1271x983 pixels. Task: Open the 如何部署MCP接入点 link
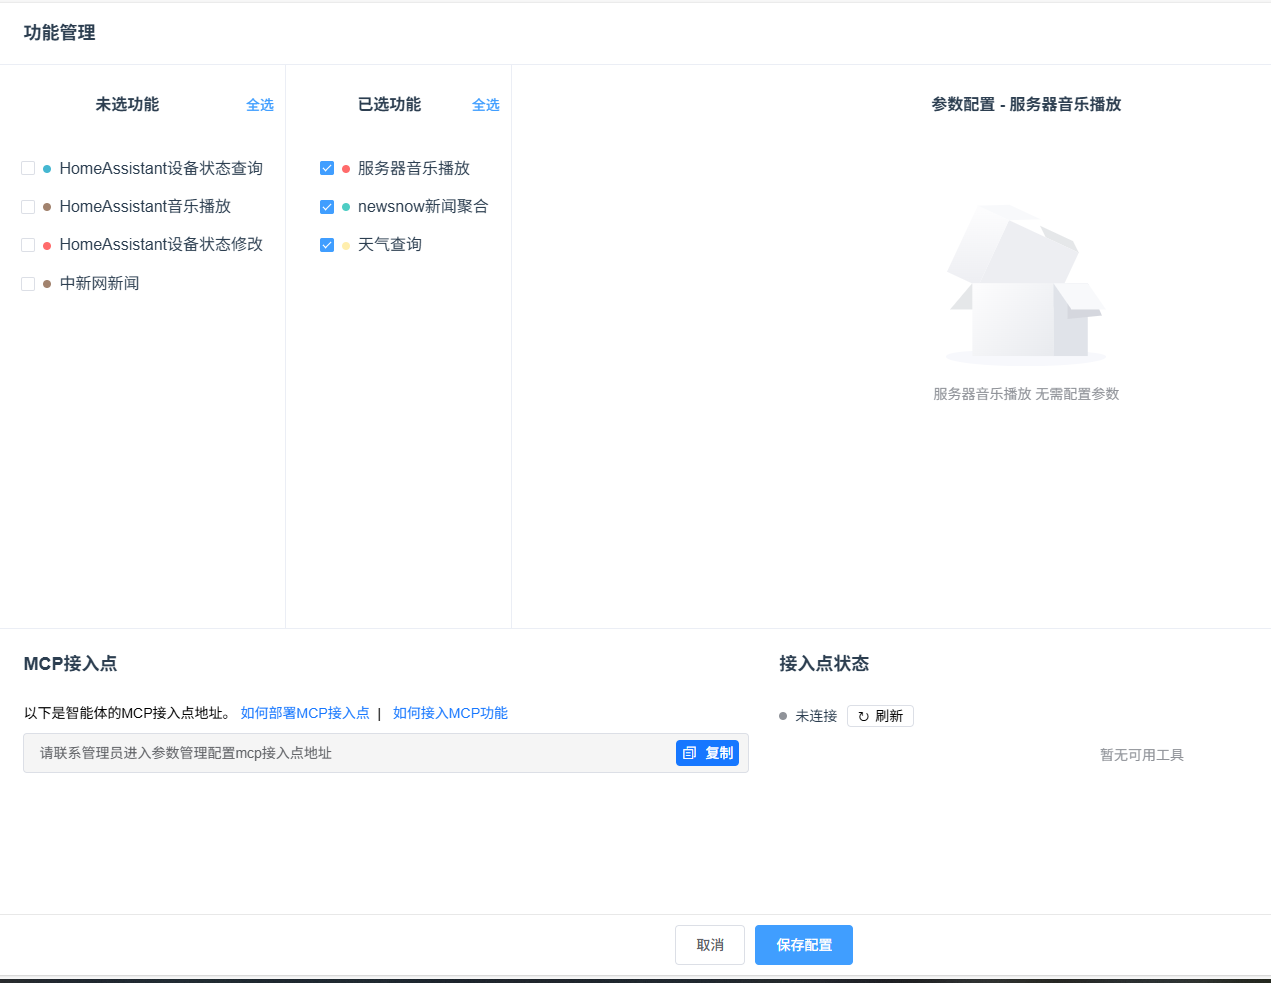[305, 713]
